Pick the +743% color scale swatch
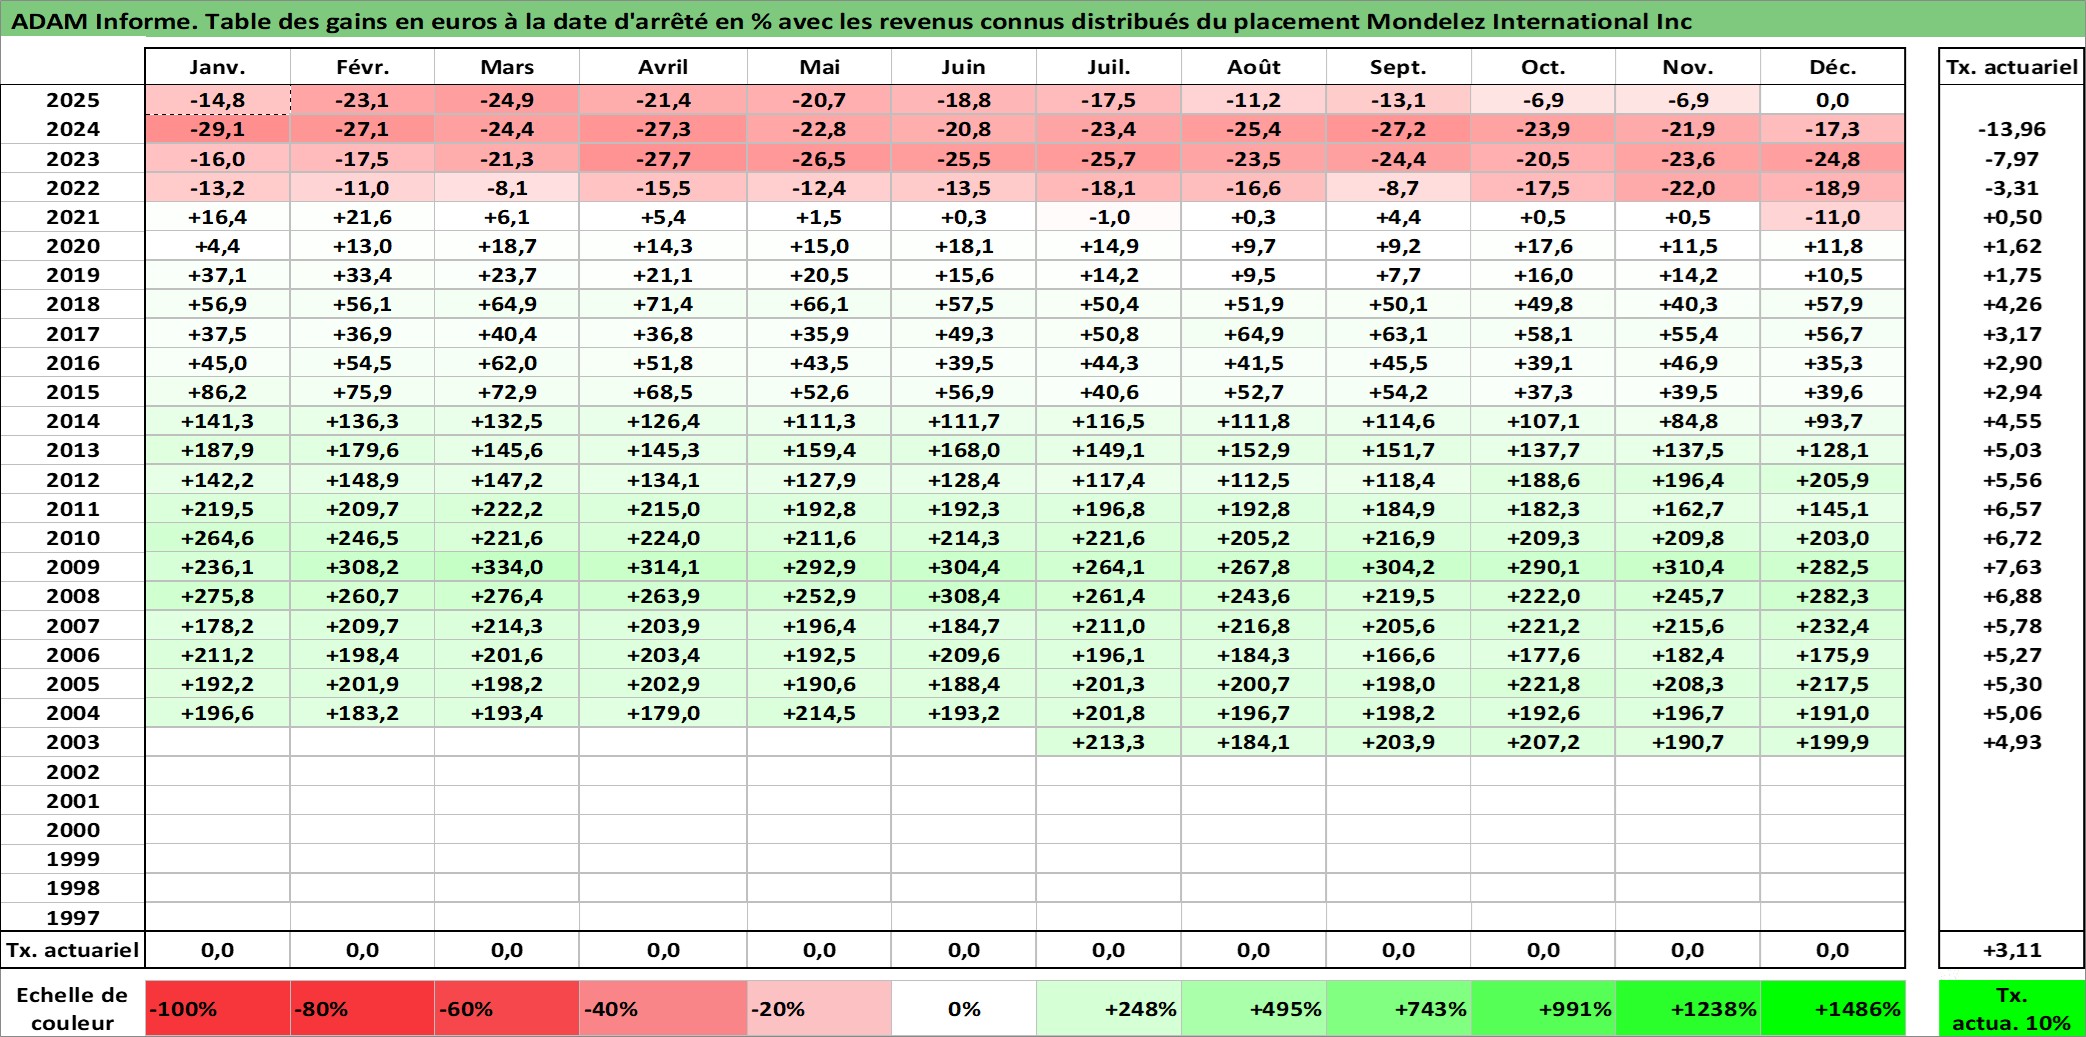Viewport: 2086px width, 1037px height. pyautogui.click(x=1398, y=1008)
